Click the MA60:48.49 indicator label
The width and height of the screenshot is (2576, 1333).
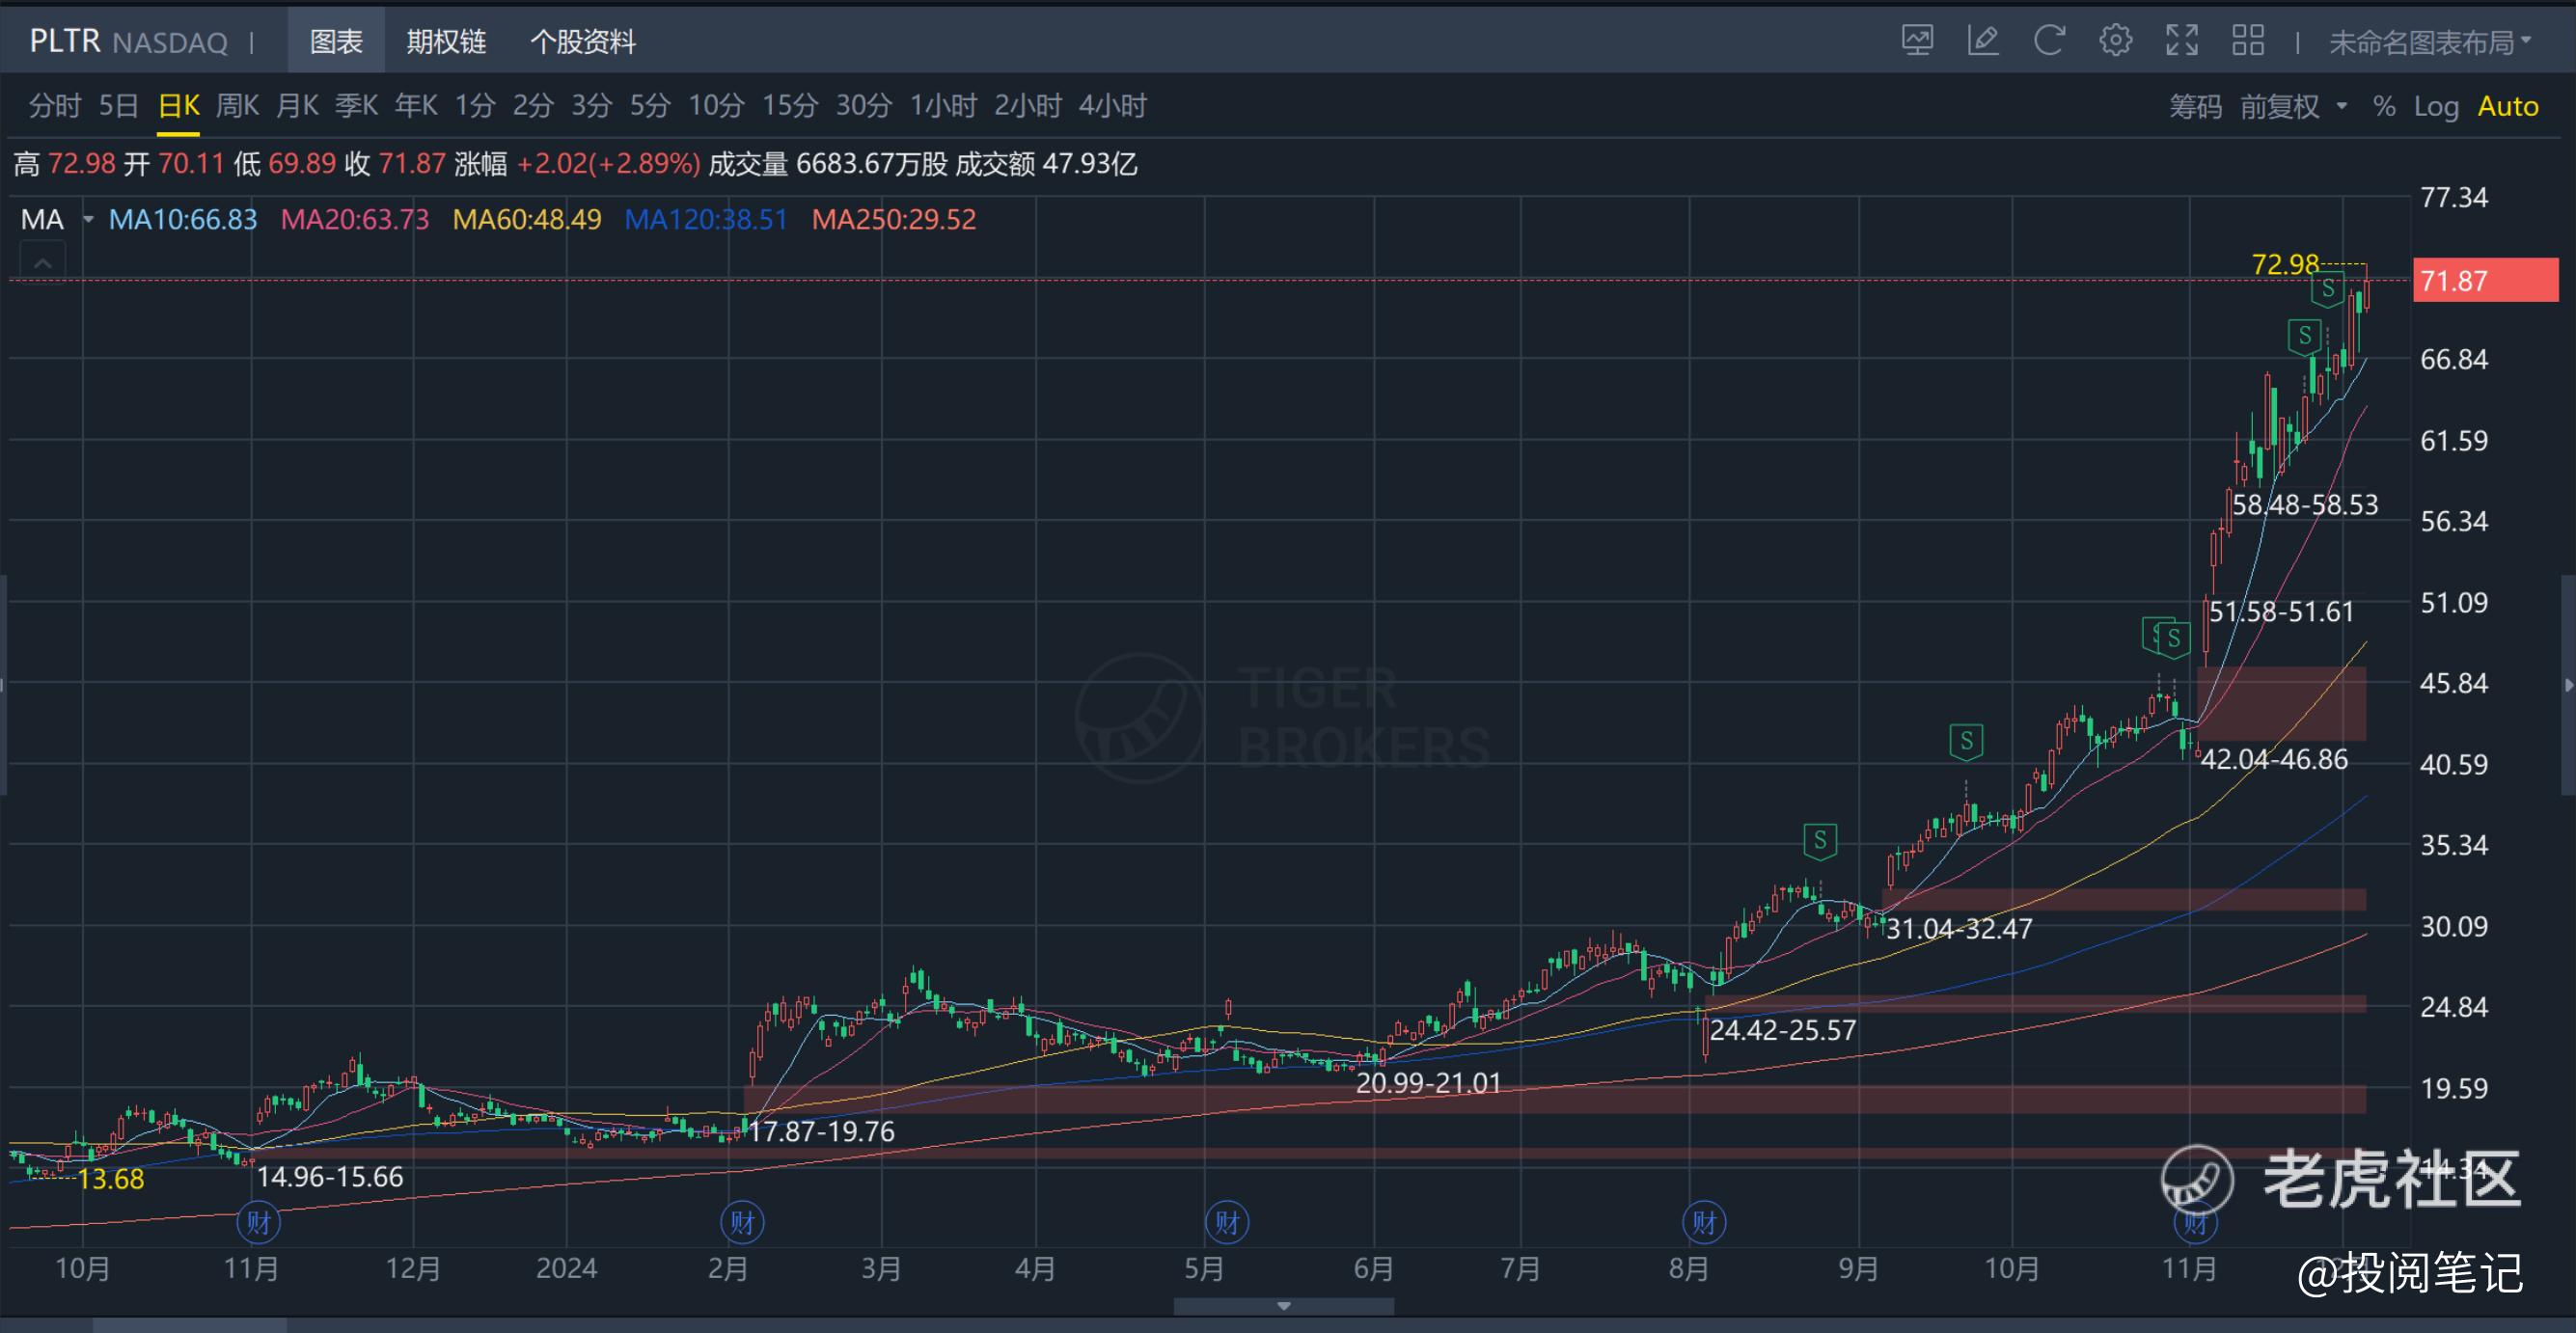tap(527, 219)
